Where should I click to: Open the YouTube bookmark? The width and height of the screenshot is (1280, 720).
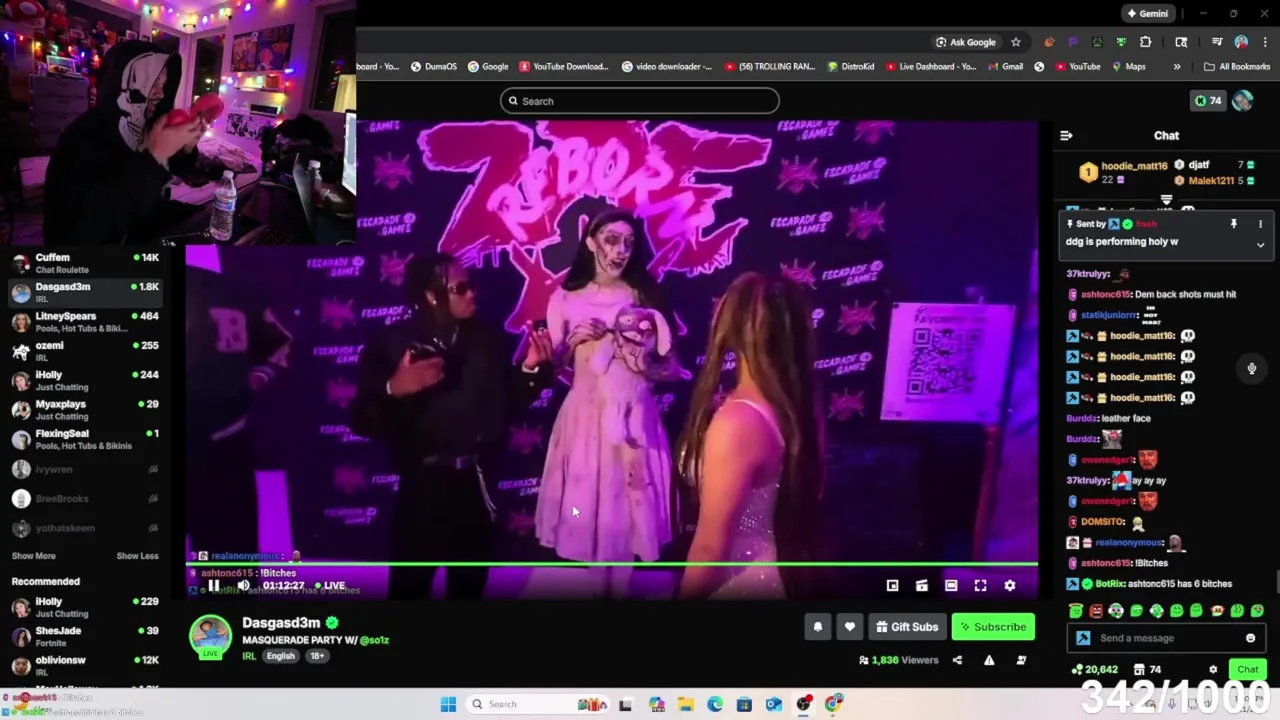[x=1076, y=67]
